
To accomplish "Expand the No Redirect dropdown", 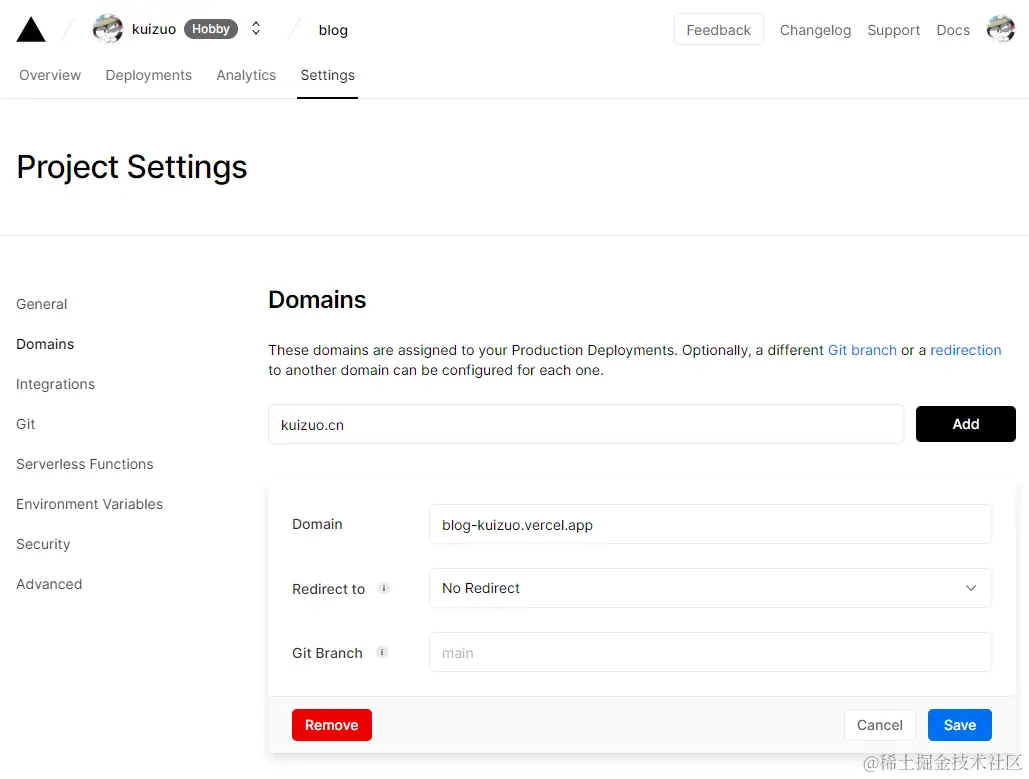I will (x=710, y=588).
